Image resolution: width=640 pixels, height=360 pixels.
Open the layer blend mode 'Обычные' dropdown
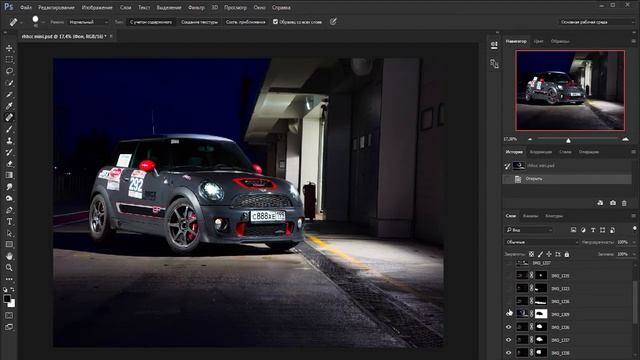(x=542, y=242)
